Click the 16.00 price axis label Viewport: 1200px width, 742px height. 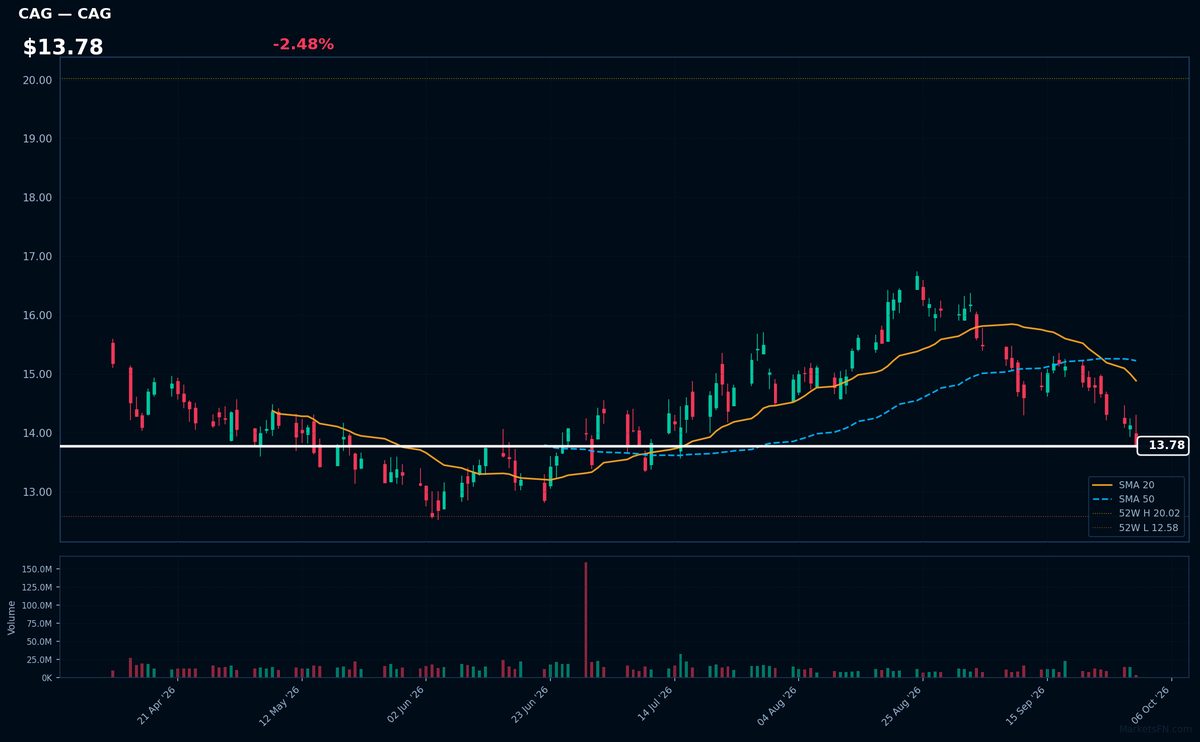tap(37, 315)
